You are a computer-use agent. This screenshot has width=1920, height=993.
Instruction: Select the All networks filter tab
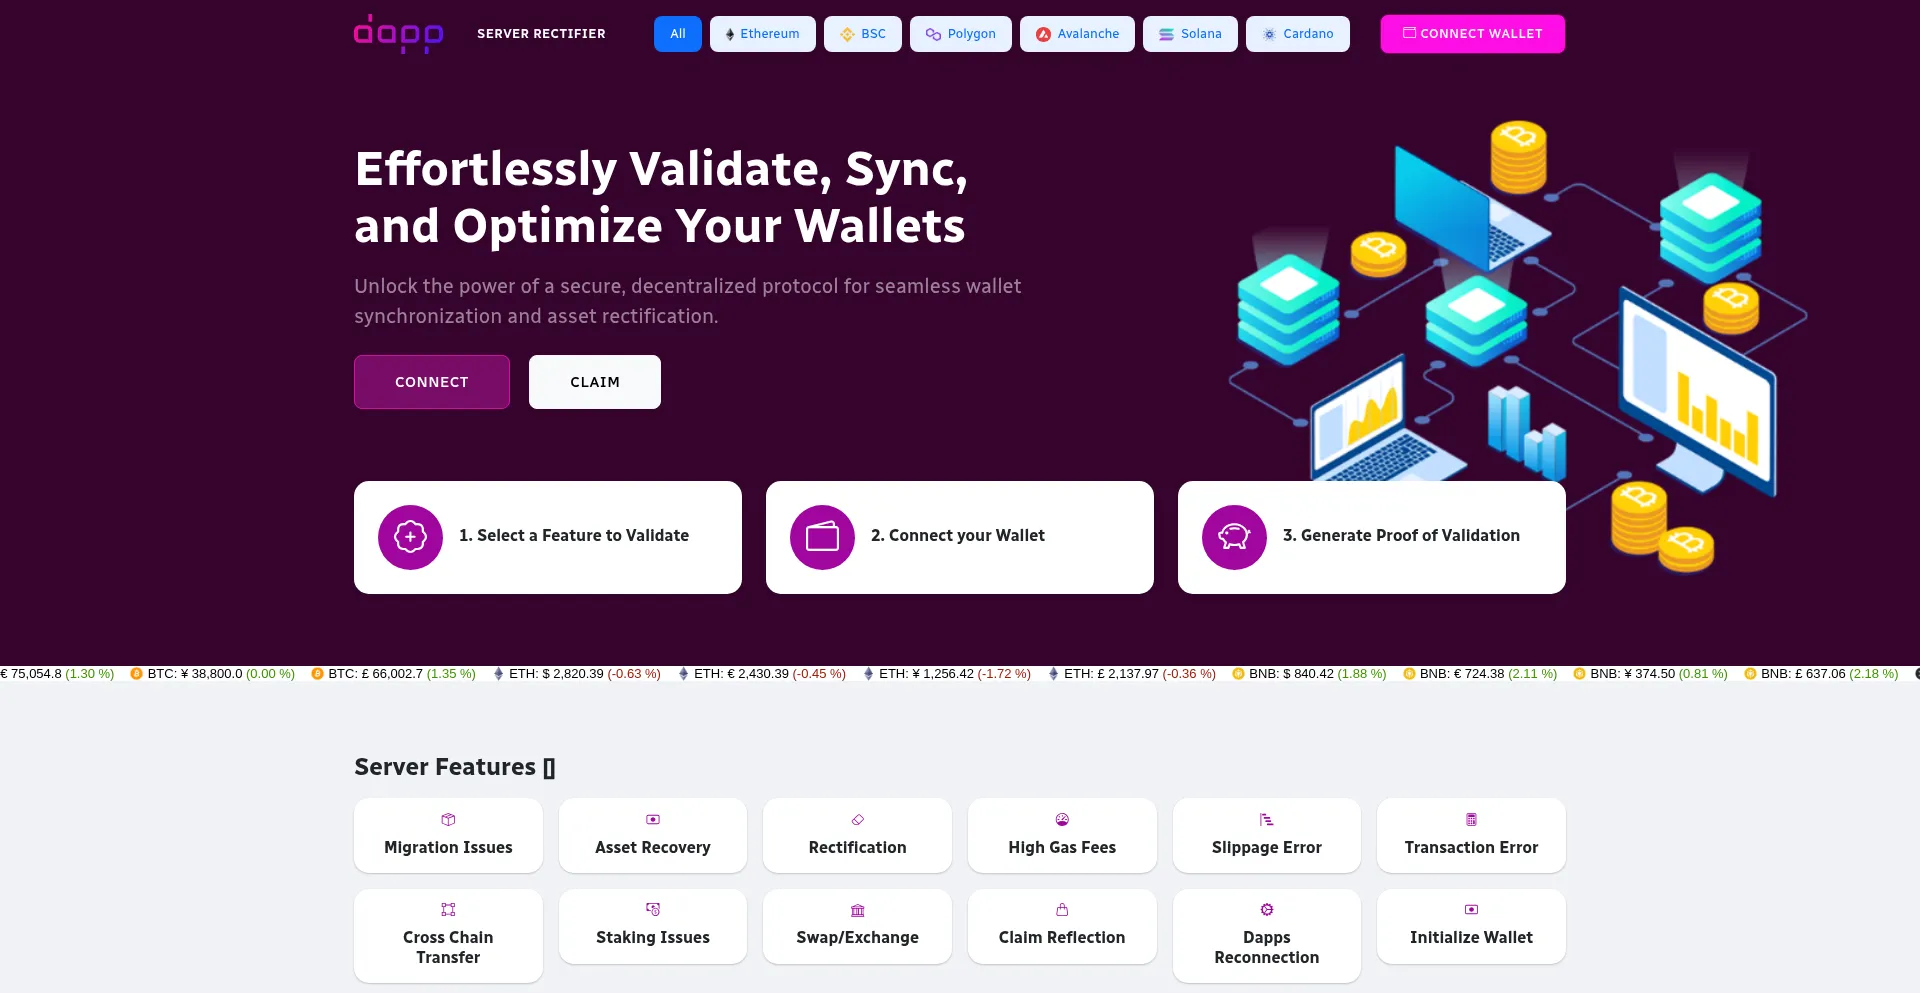[x=677, y=34]
